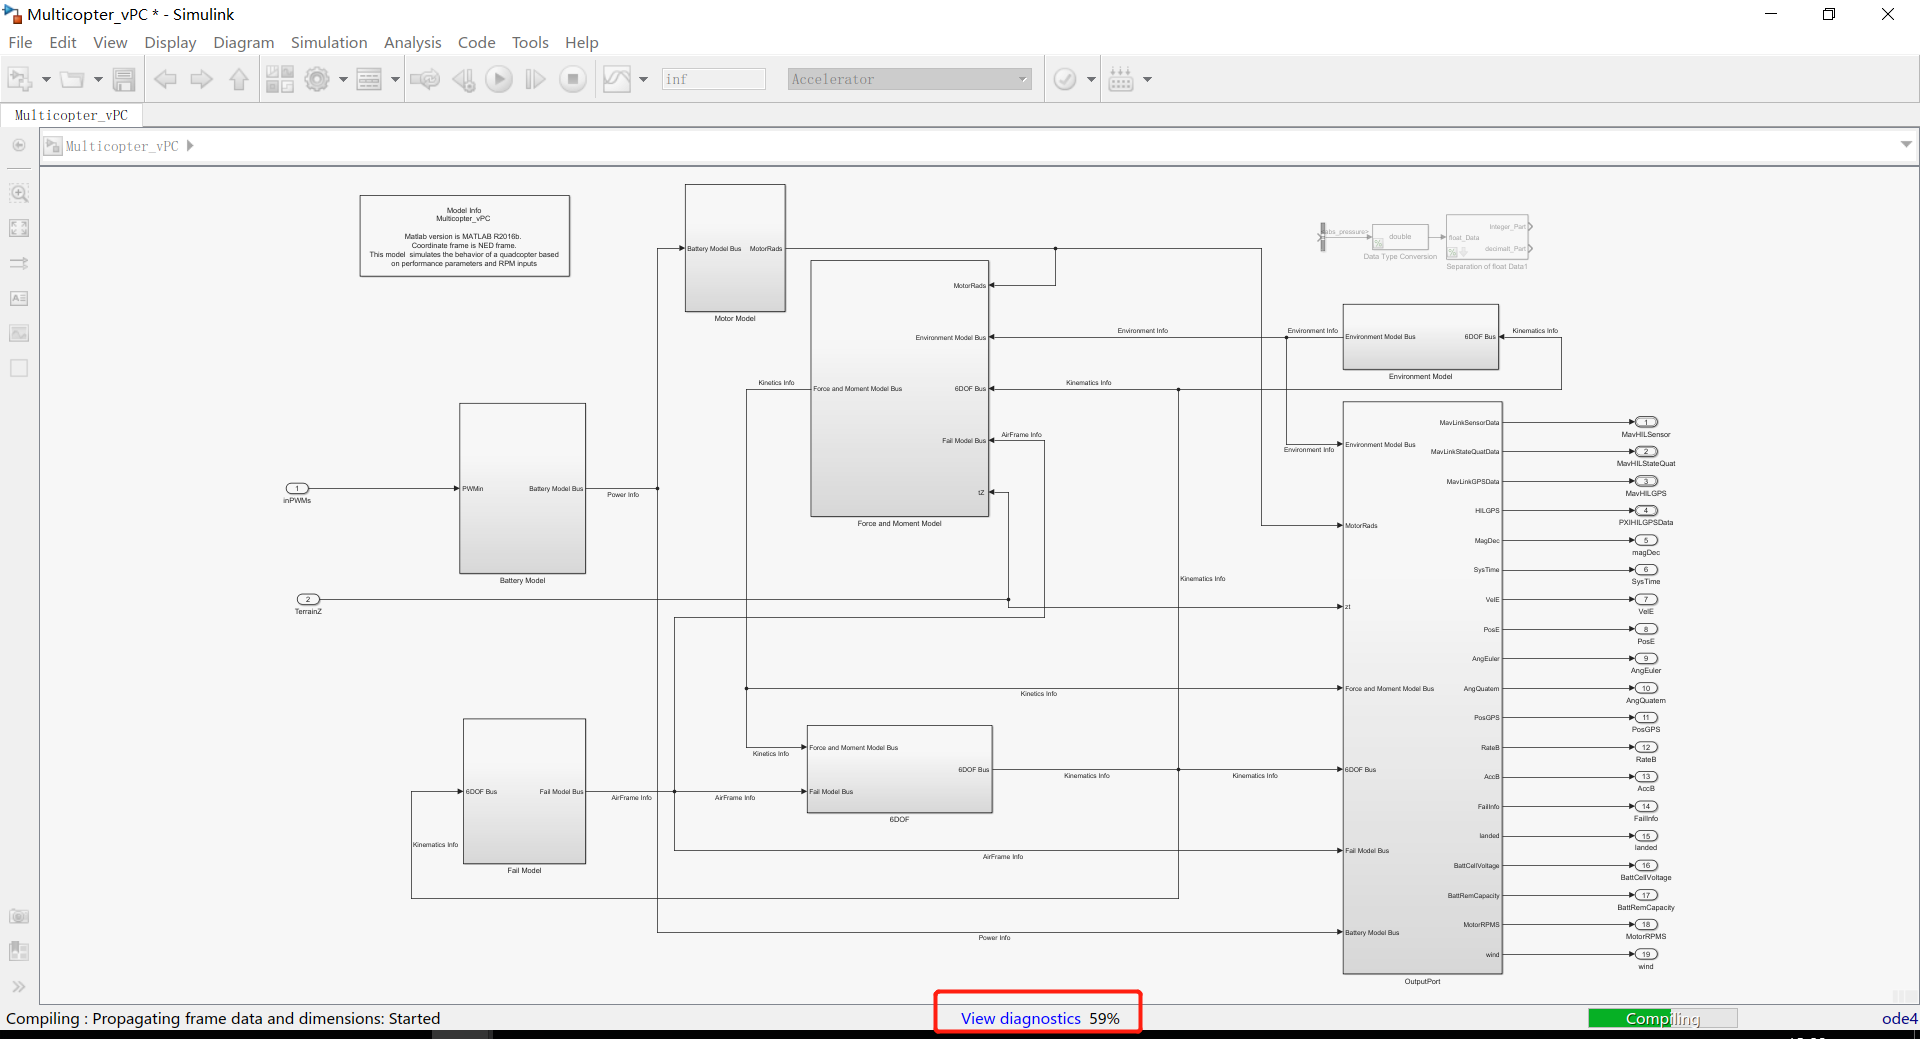
Task: Expand the breadcrumb arrow after Multicopter_vPC
Action: (190, 146)
